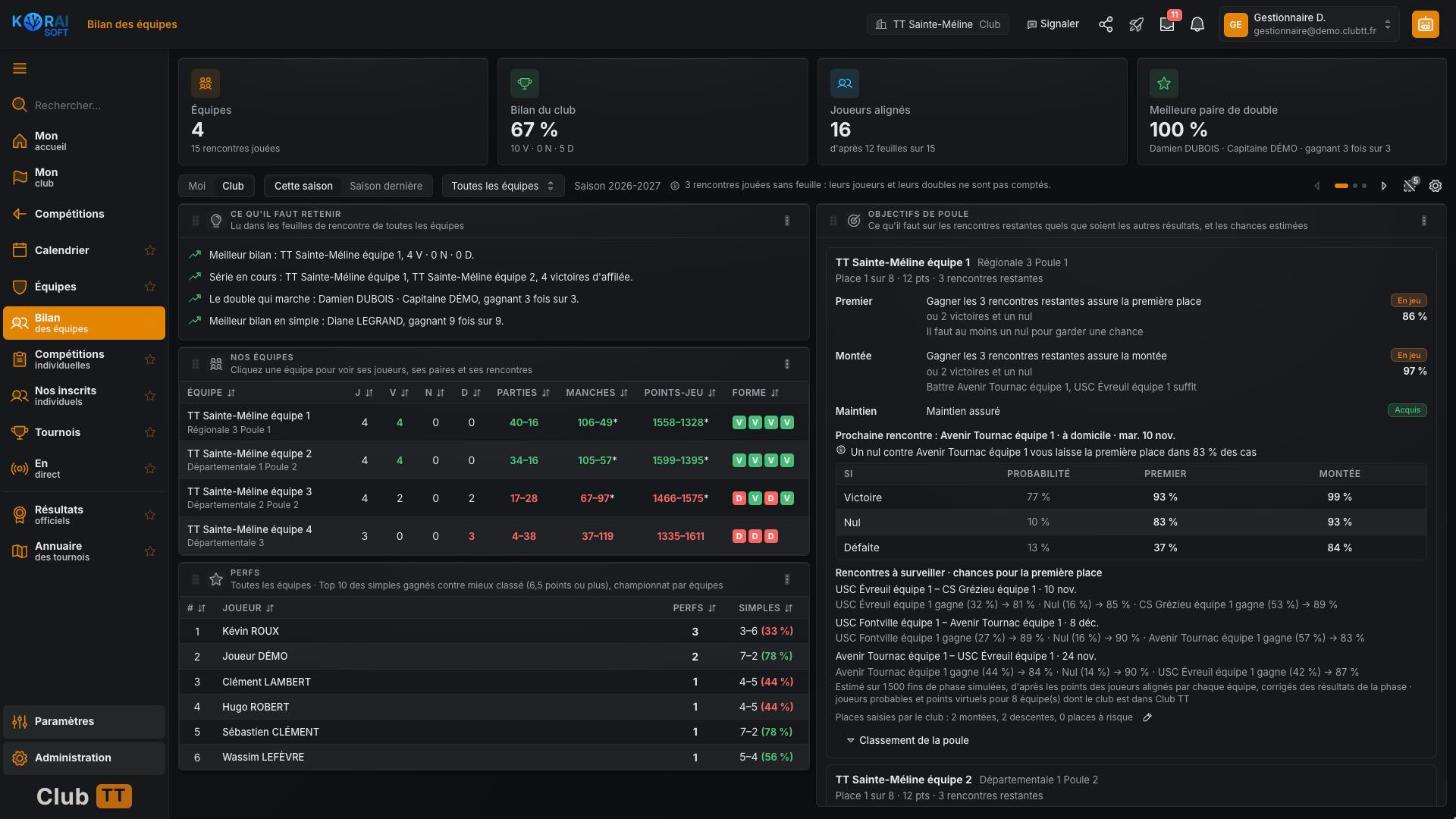Favorite the Équipes sidebar entry star

coord(150,286)
